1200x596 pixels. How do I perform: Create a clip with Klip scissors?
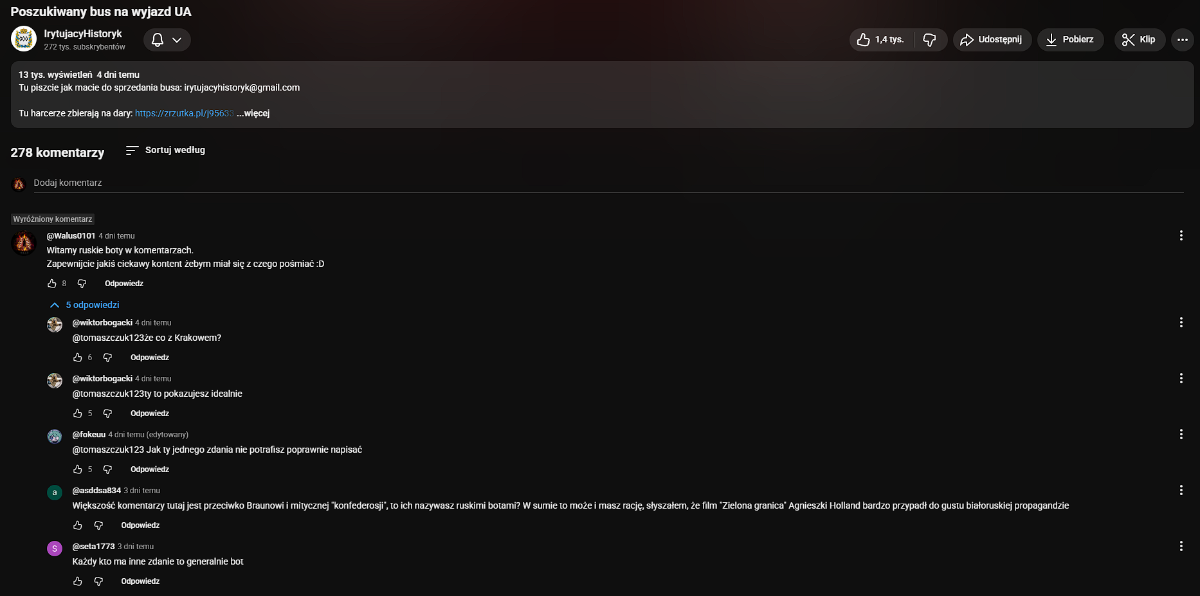coord(1138,40)
